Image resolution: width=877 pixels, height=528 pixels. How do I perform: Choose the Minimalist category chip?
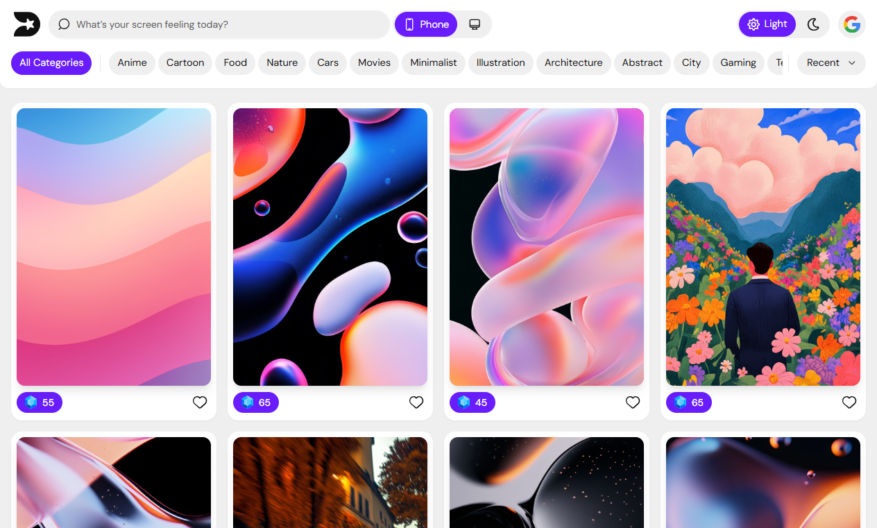[x=433, y=63]
